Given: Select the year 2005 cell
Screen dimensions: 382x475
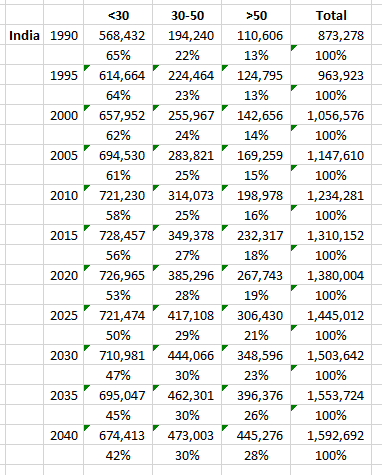Looking at the screenshot, I should point(64,155).
